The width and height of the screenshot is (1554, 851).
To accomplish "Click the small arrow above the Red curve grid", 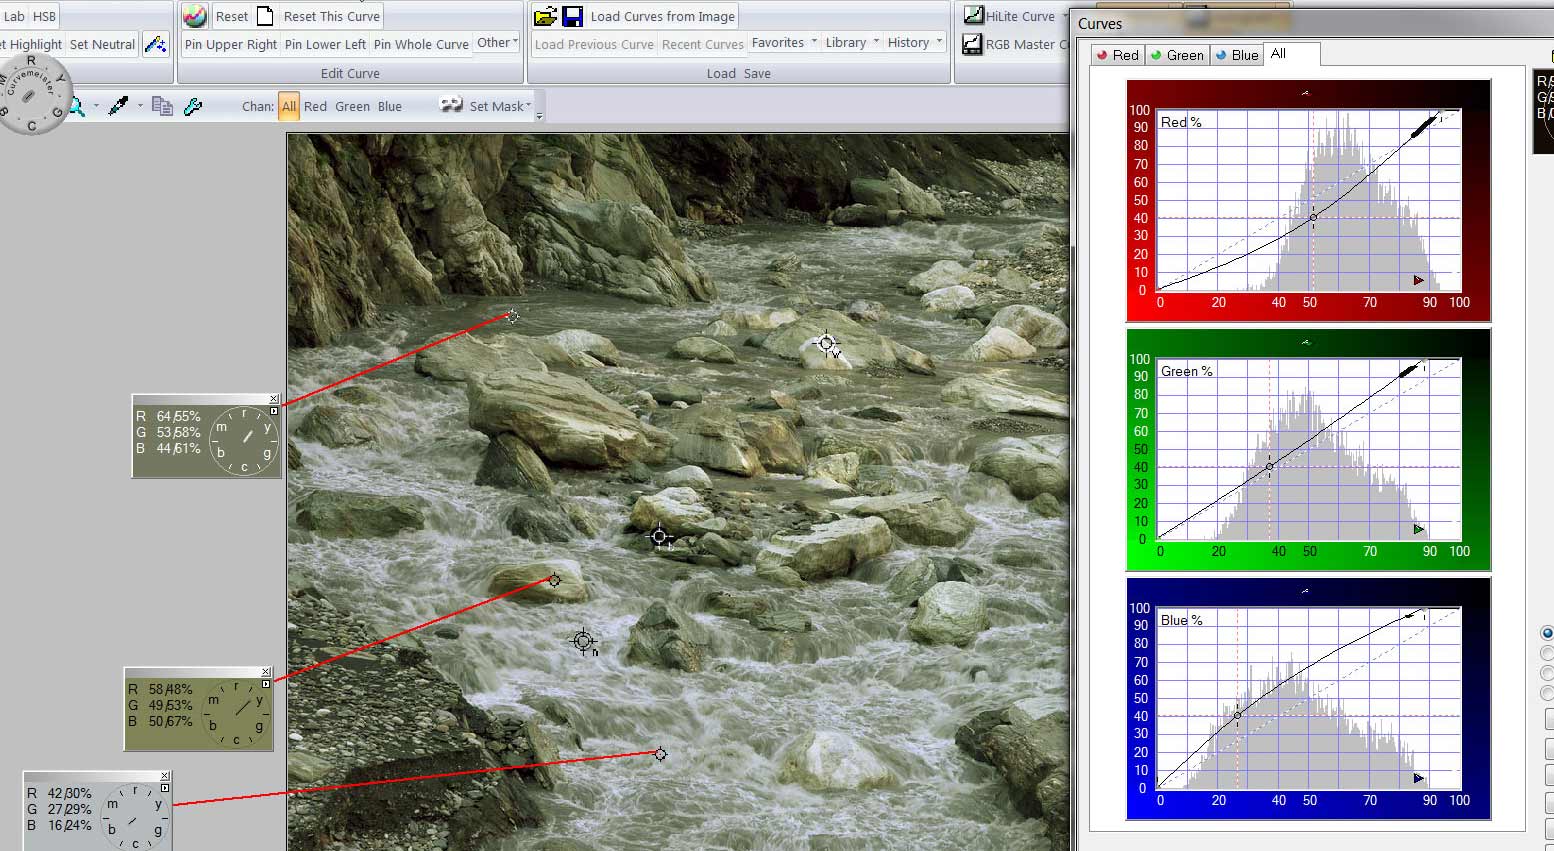I will click(1306, 93).
